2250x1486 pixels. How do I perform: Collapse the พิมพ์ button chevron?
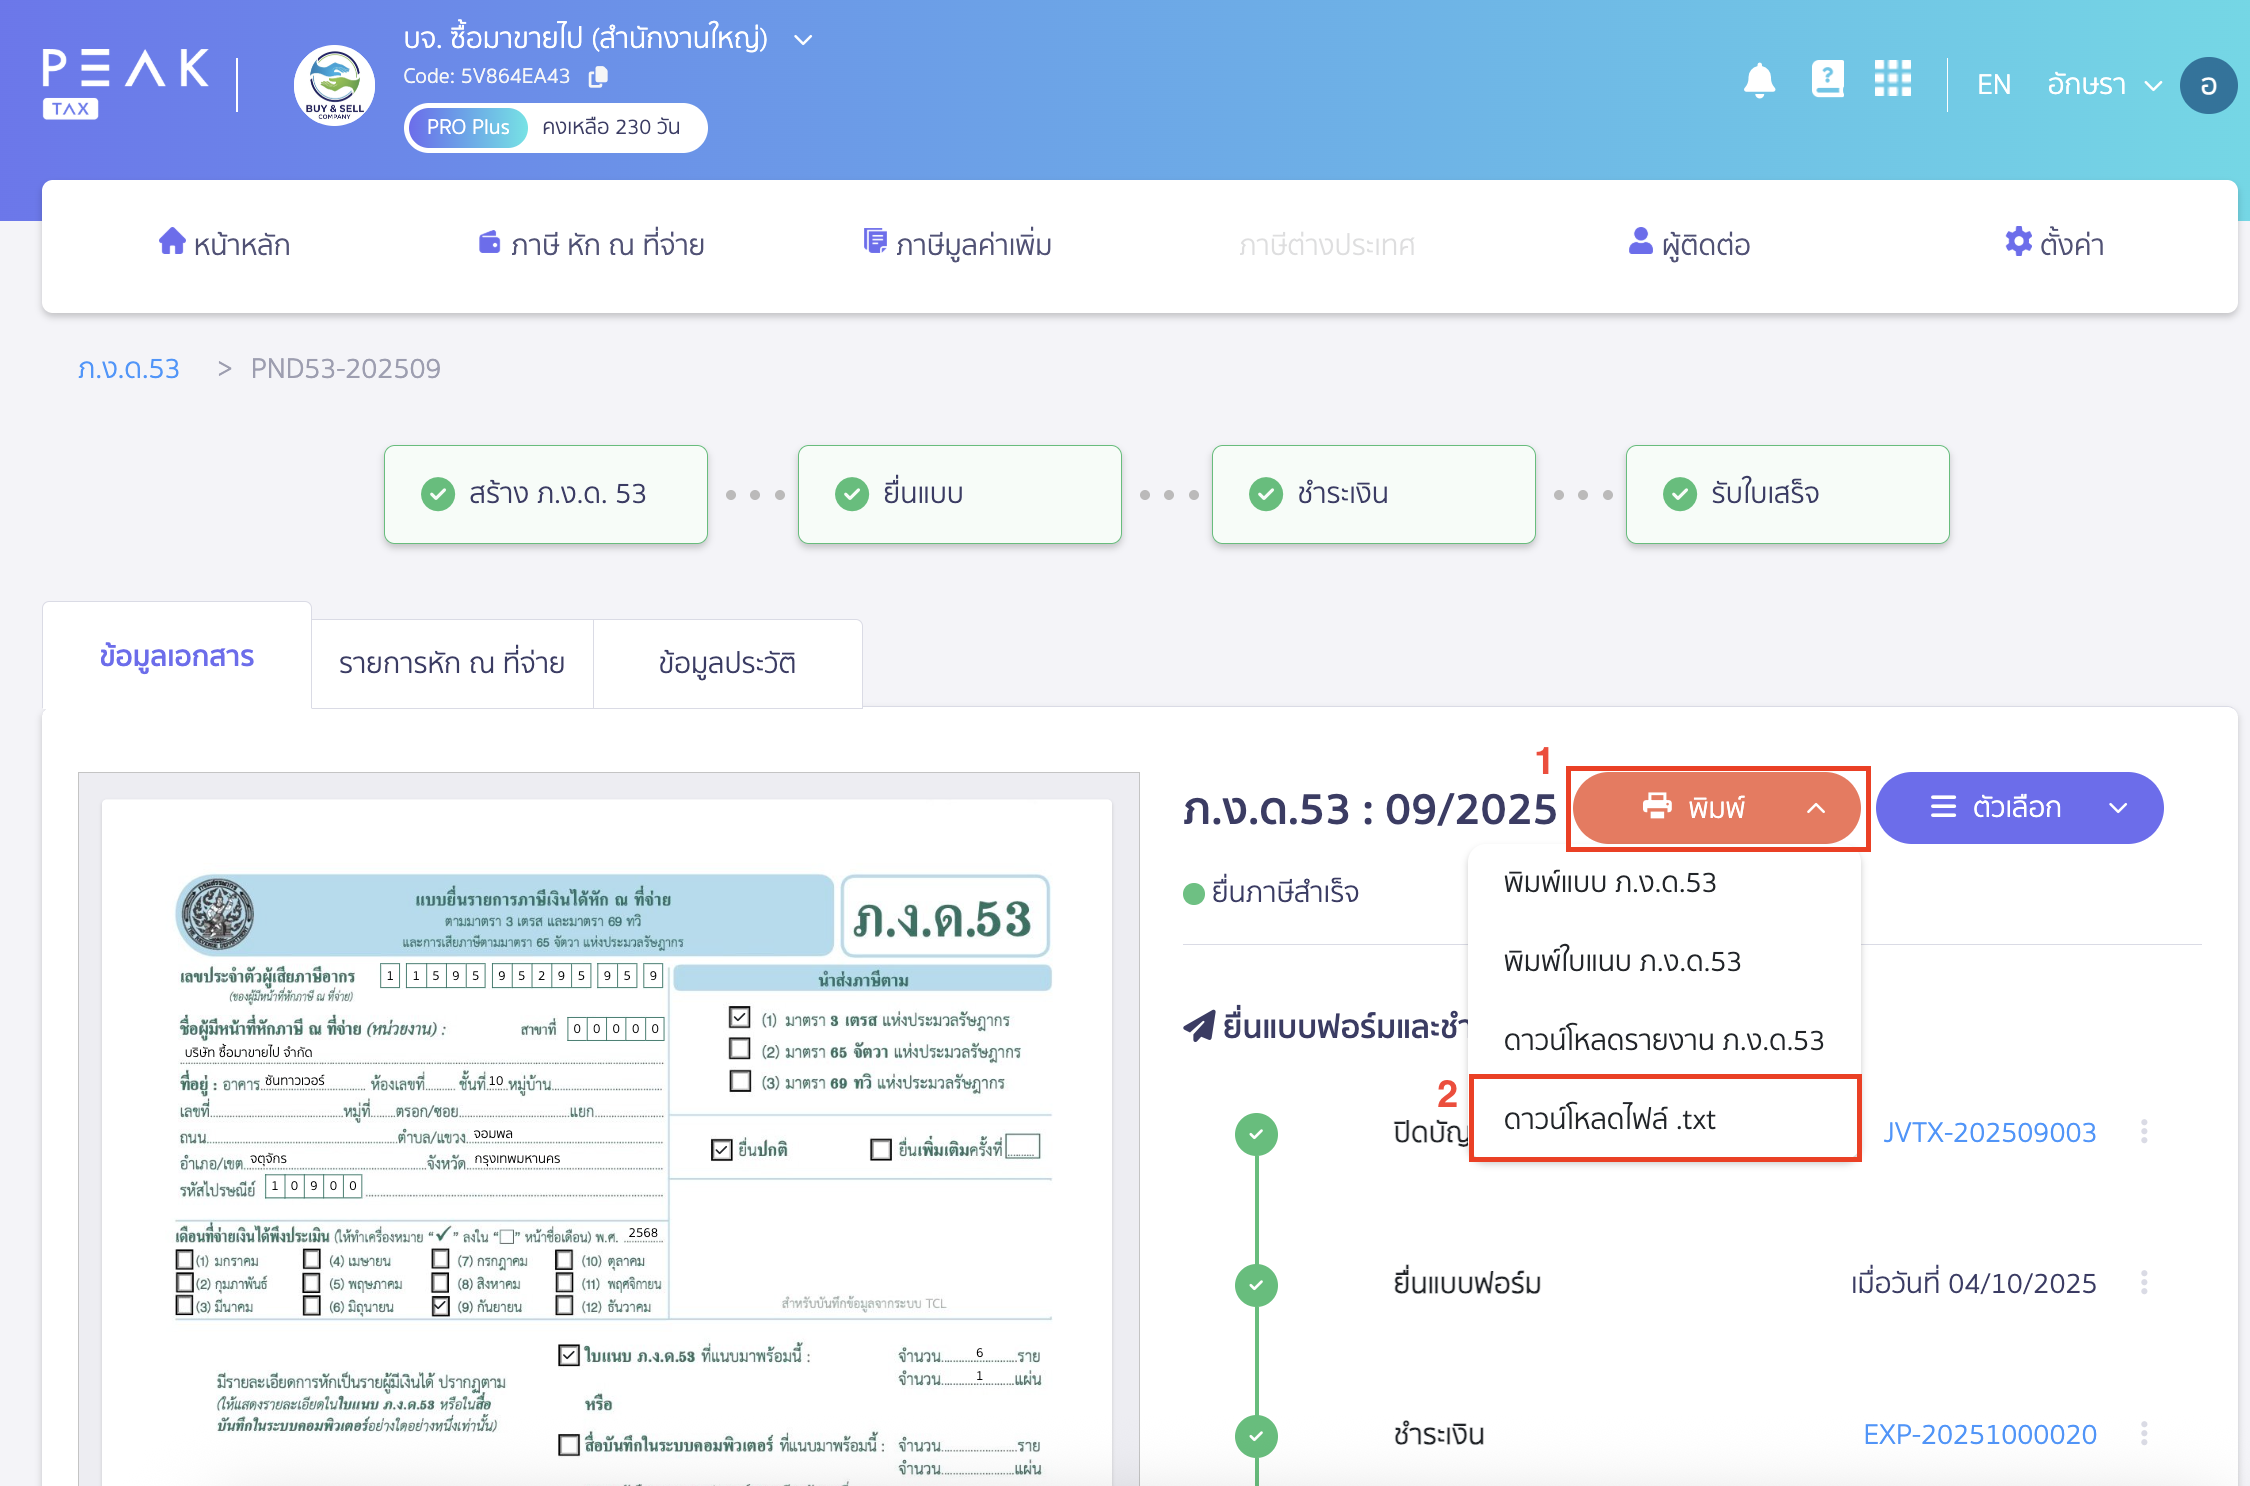coord(1817,808)
